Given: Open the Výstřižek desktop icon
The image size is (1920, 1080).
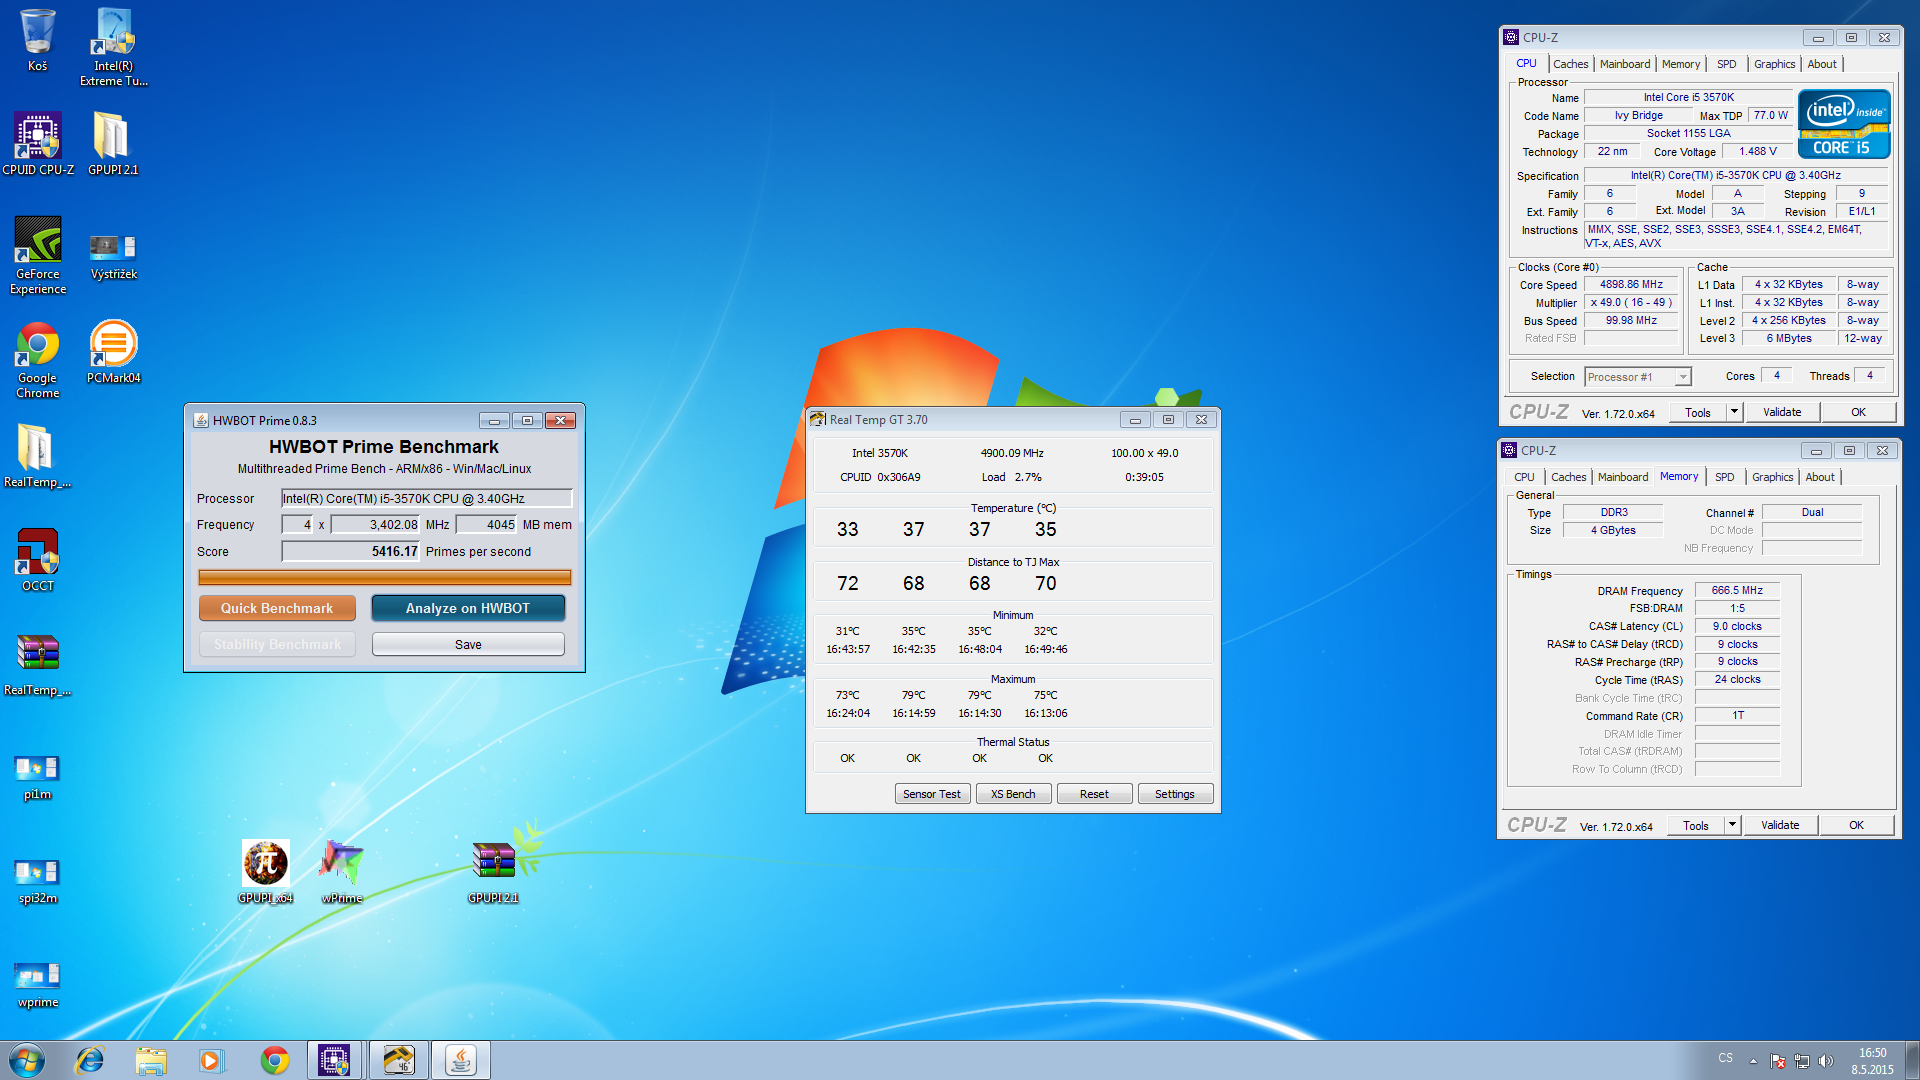Looking at the screenshot, I should click(113, 255).
